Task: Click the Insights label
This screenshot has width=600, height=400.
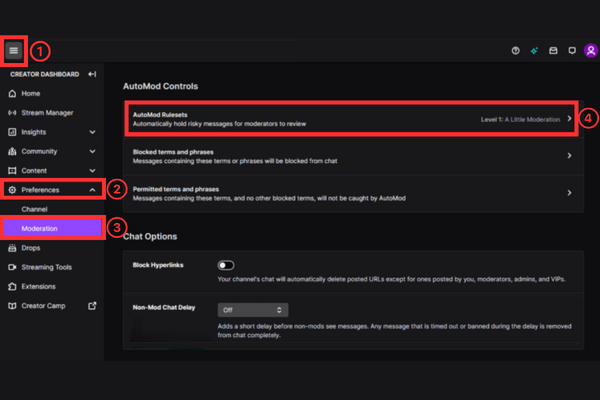Action: point(34,132)
